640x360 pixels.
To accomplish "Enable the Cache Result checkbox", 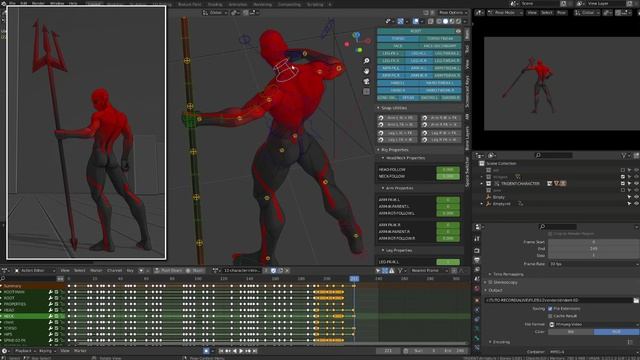I will (550, 316).
